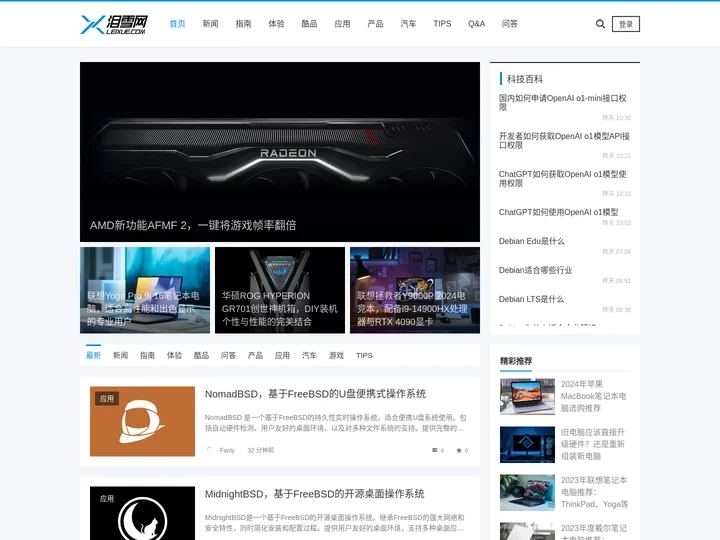Screen dimensions: 720x540
Task: Open Debian适合哪些行业 link
Action: [535, 270]
